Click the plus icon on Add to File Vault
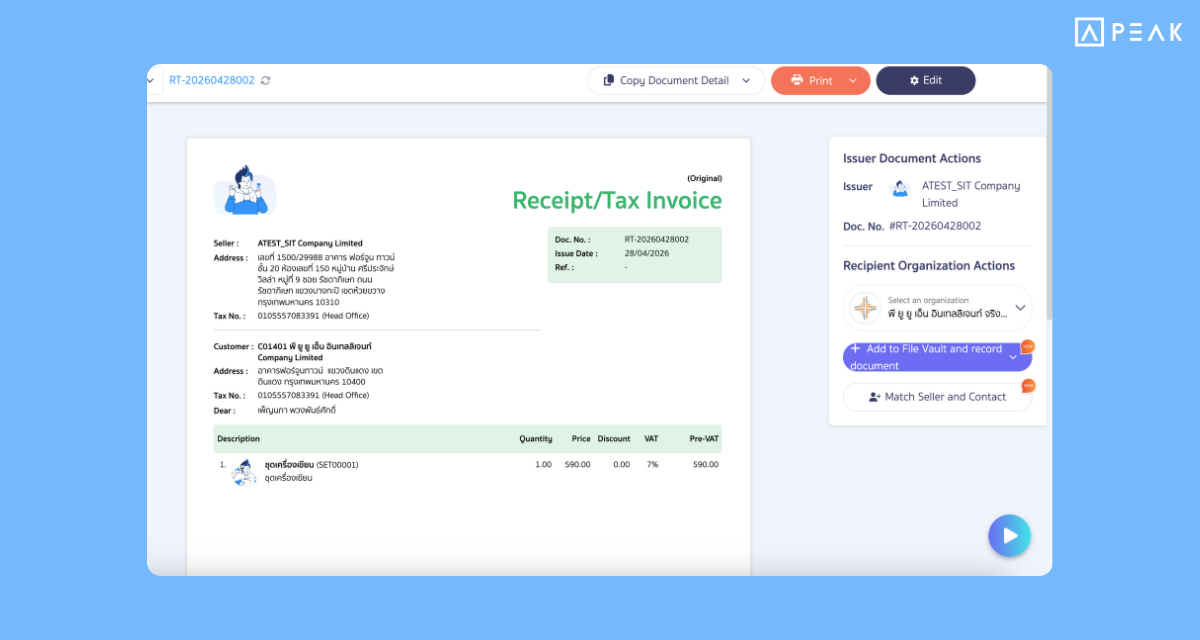 [x=854, y=349]
